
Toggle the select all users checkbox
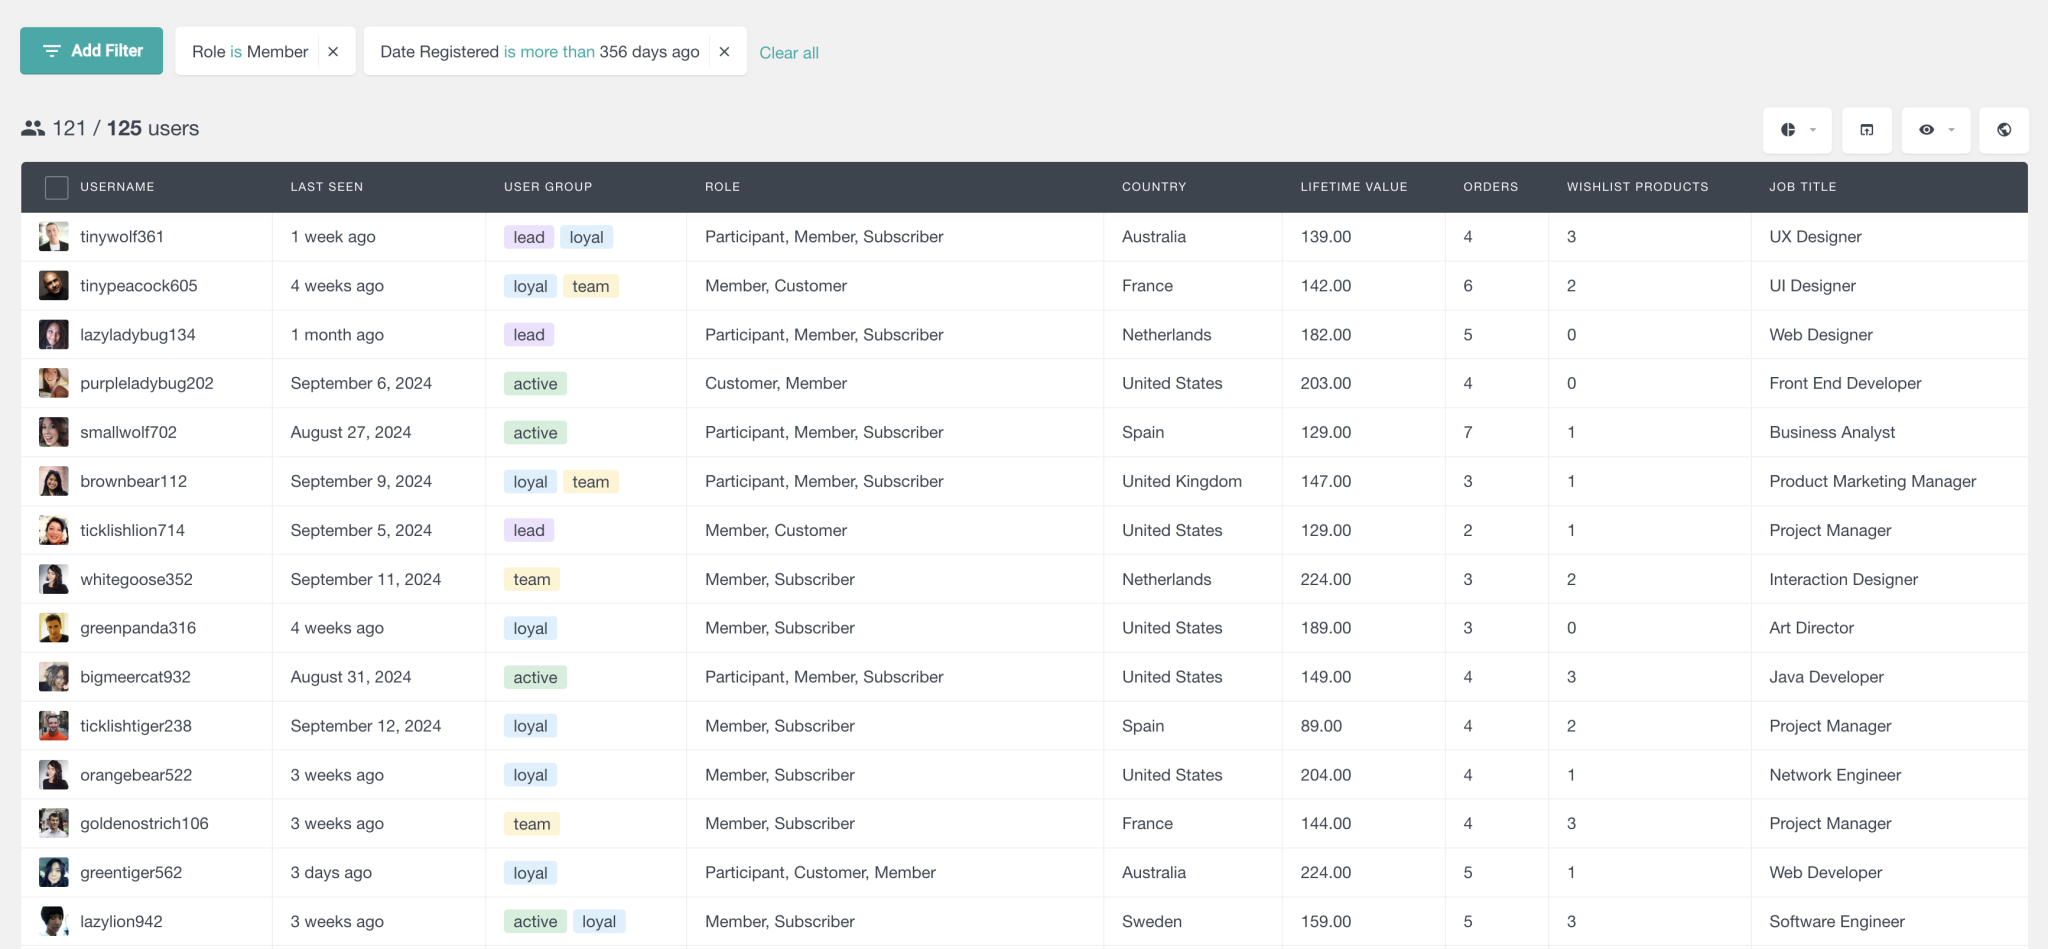click(57, 187)
